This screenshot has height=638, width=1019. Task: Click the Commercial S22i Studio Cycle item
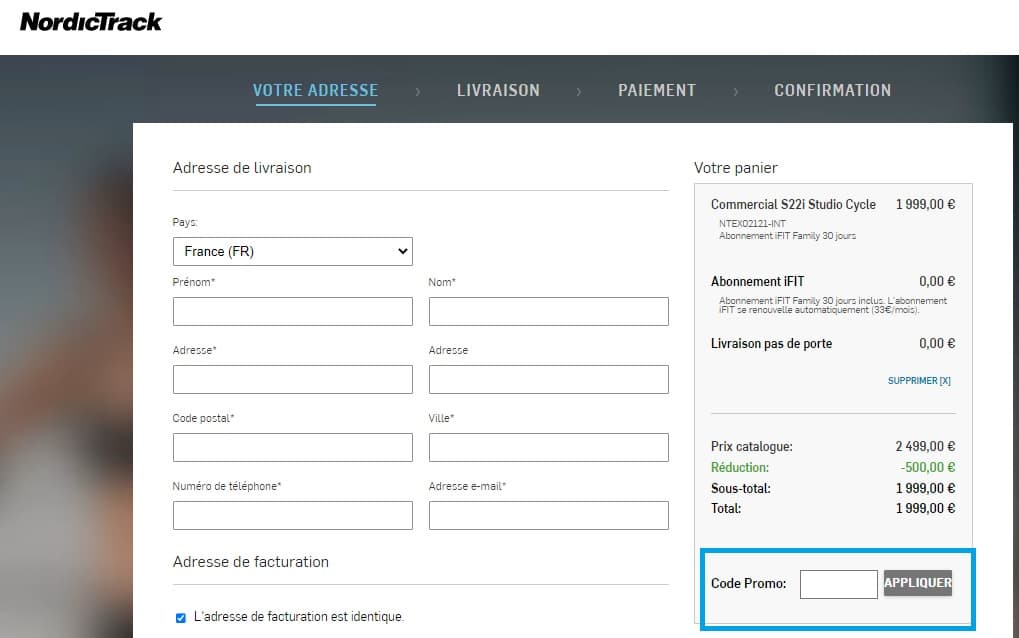click(793, 204)
